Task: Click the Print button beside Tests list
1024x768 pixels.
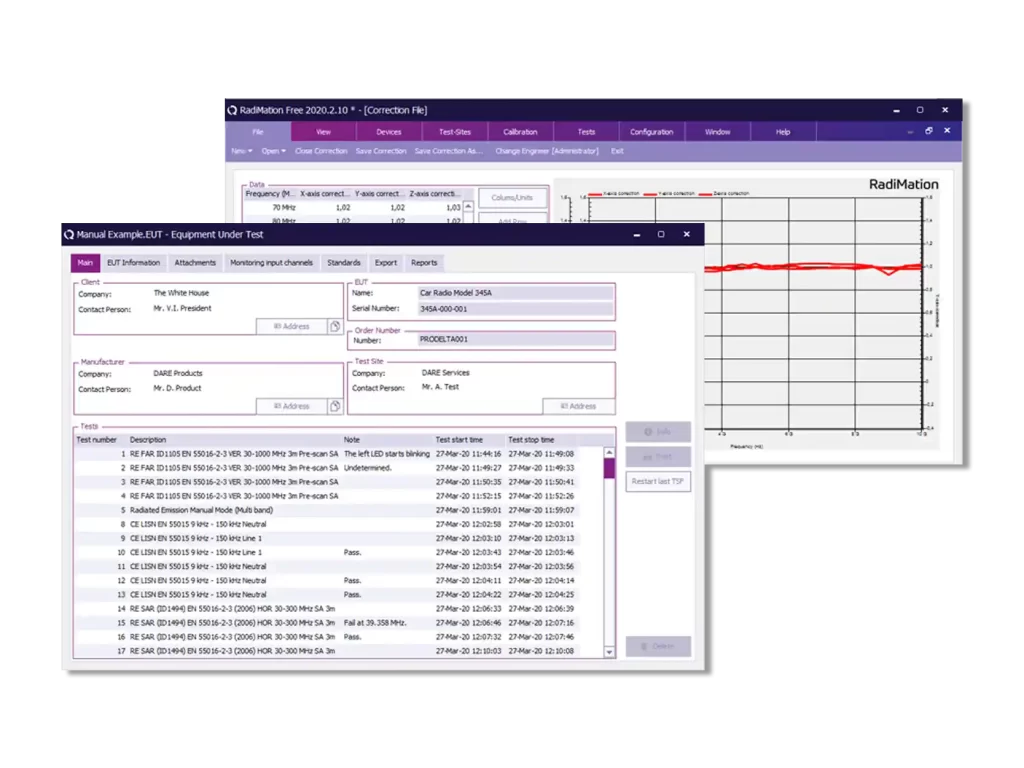Action: pos(658,456)
